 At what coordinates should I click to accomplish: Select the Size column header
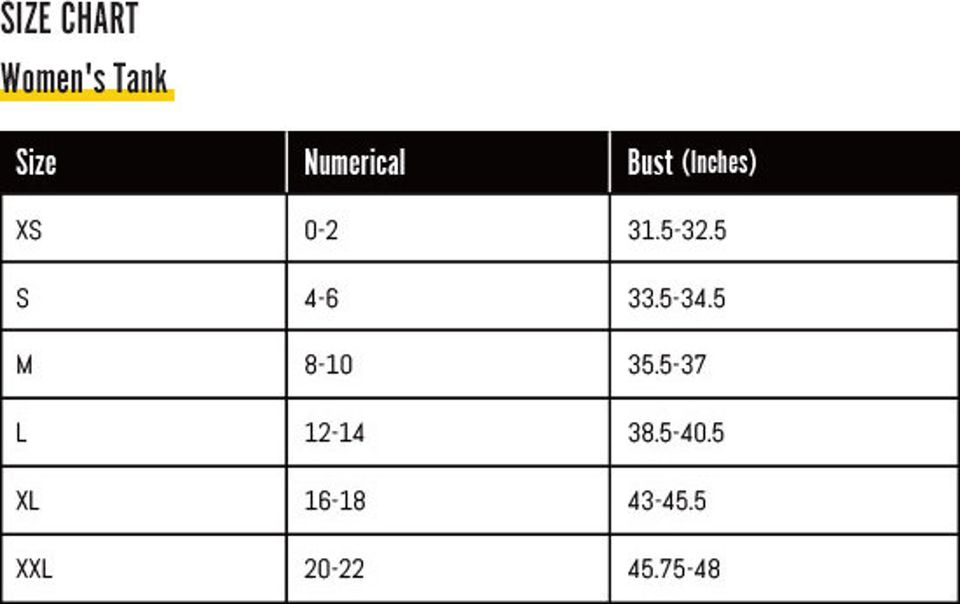coord(36,162)
